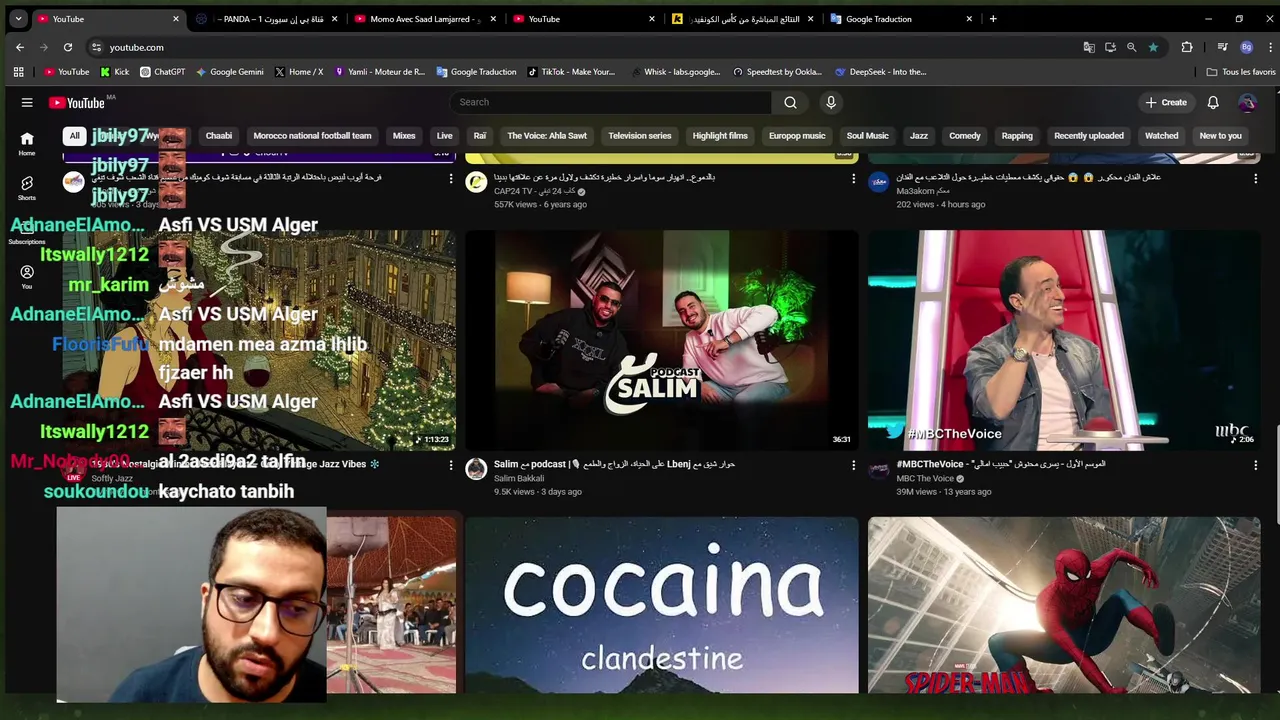This screenshot has width=1280, height=720.
Task: Select the Europop music chip
Action: point(797,136)
